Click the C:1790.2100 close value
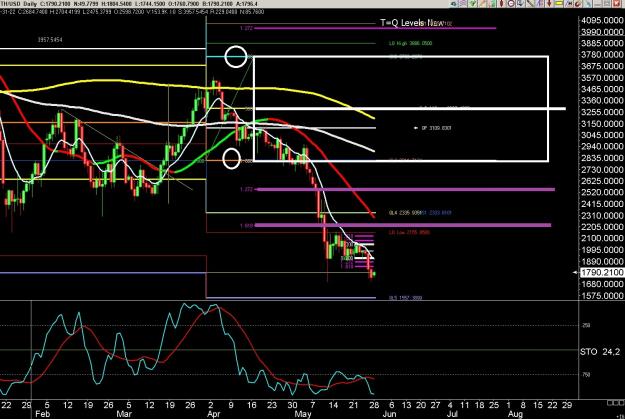 tap(55, 4)
